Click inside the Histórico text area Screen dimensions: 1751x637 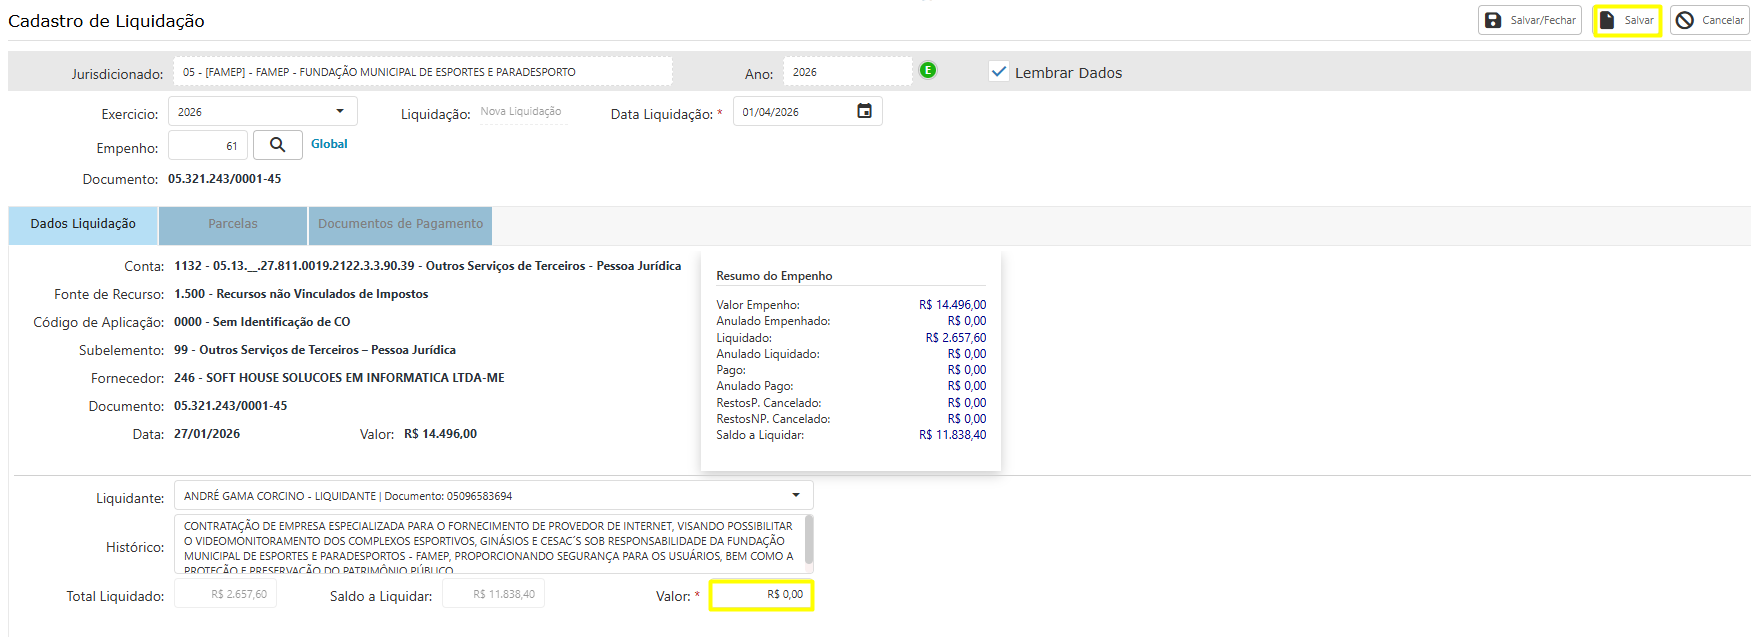pyautogui.click(x=488, y=544)
